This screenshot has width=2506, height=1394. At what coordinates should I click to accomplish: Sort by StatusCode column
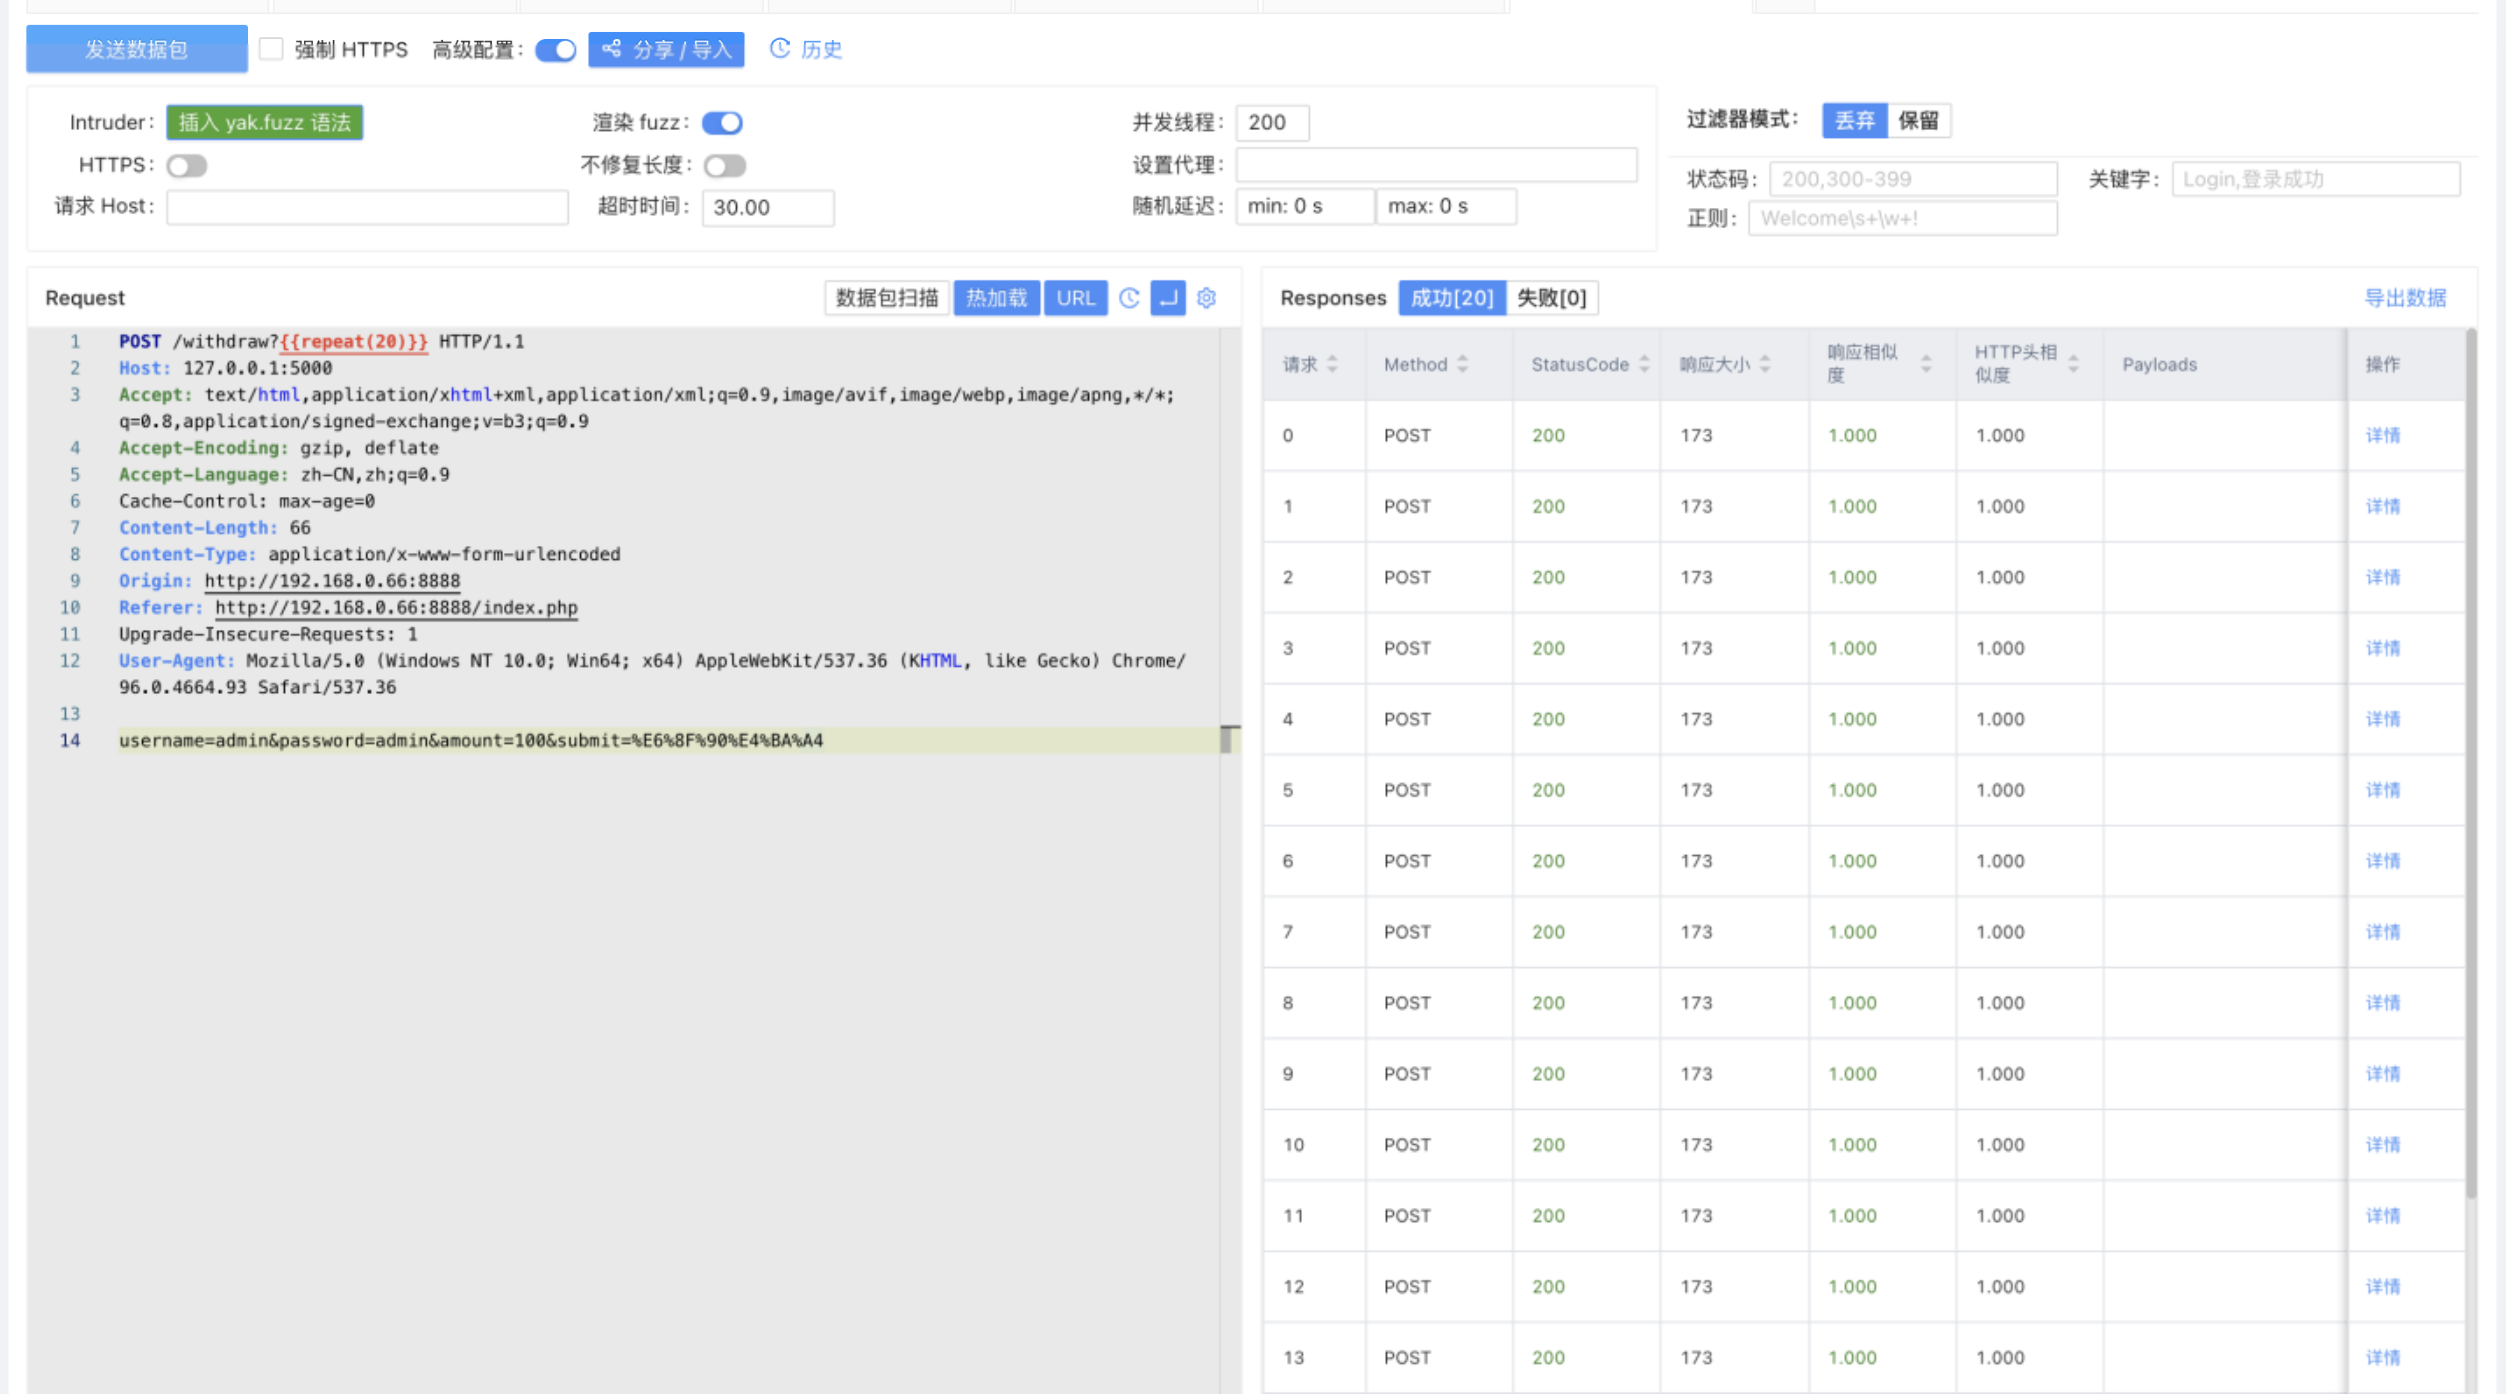point(1644,364)
